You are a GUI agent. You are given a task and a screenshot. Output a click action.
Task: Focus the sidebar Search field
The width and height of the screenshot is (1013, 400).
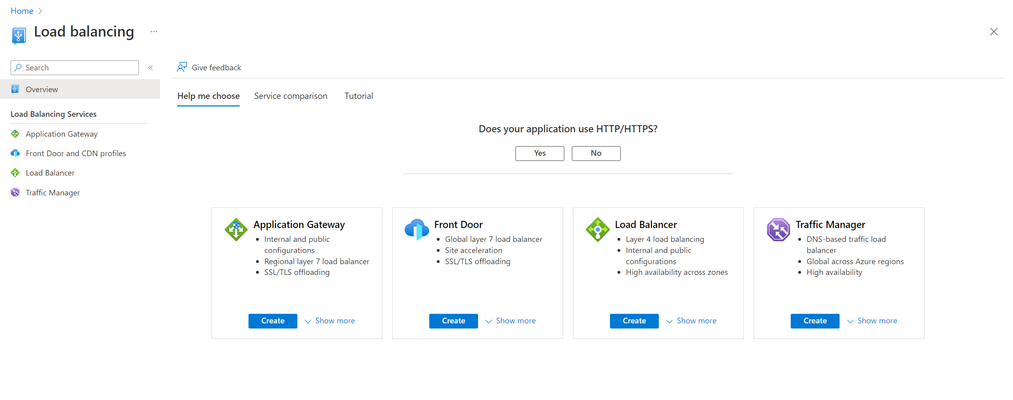75,67
